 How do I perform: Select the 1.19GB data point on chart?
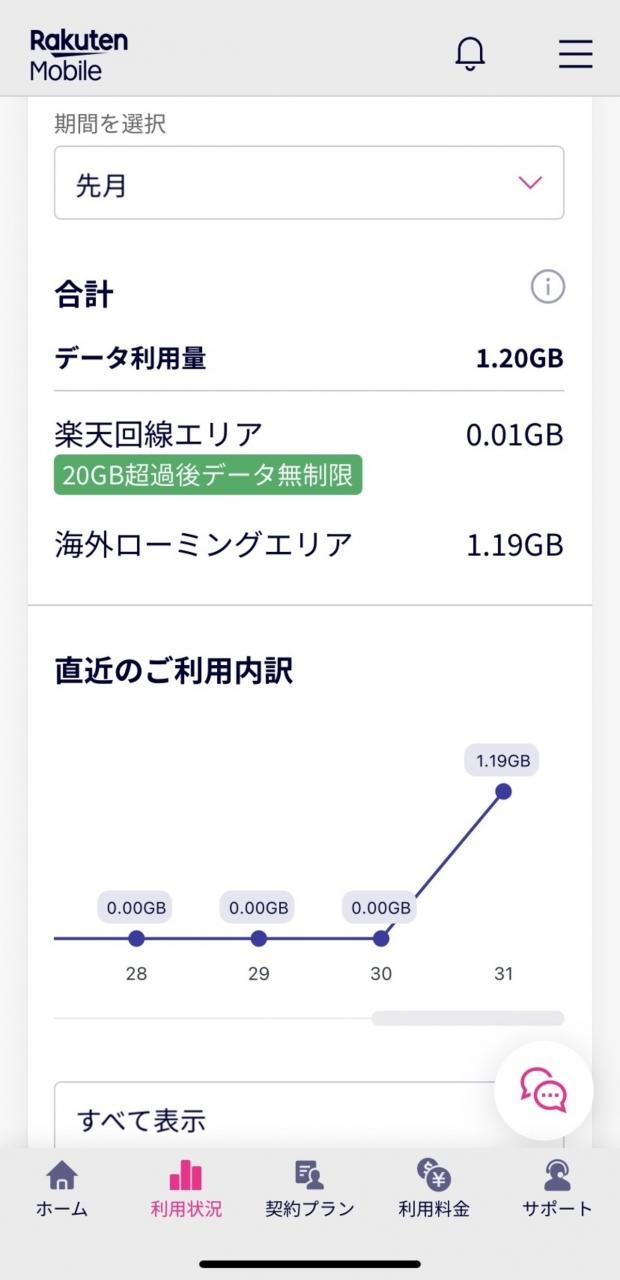(503, 791)
